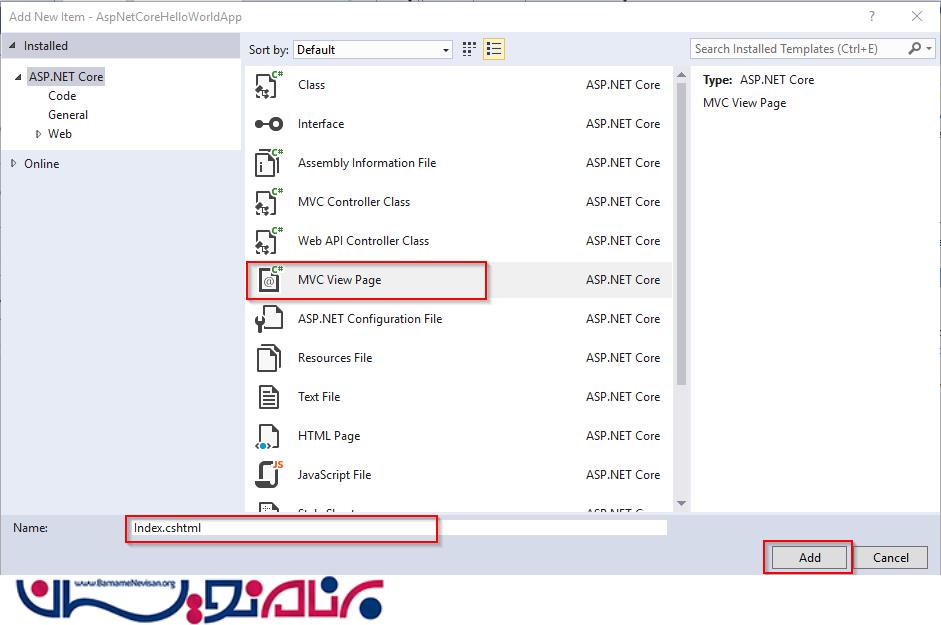Viewport: 941px width, 625px height.
Task: Select the General category
Action: (68, 115)
